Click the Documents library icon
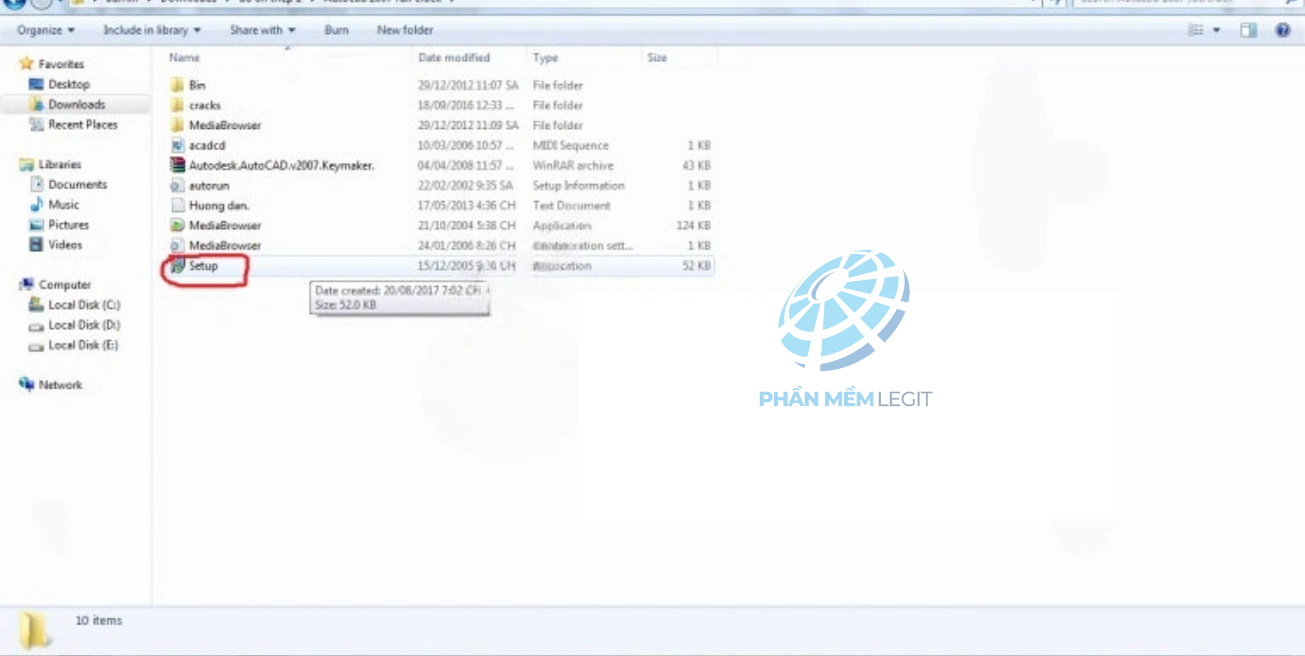Screen dimensions: 1305x656 pos(37,185)
